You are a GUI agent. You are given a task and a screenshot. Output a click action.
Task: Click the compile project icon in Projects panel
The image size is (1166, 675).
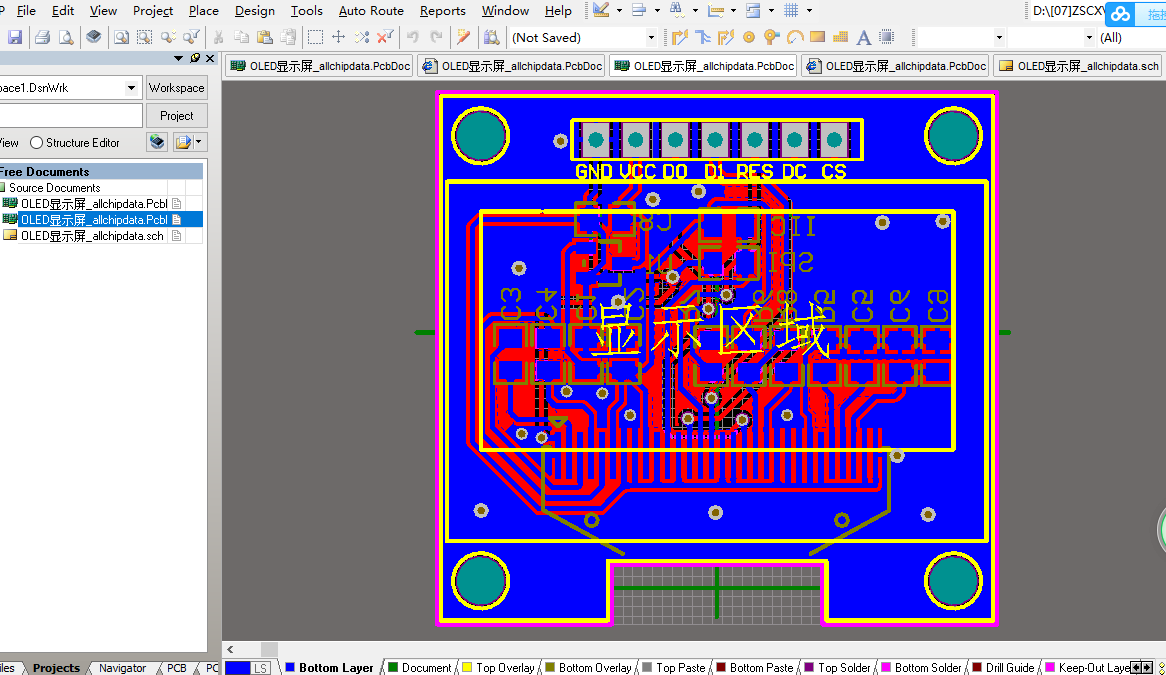pyautogui.click(x=157, y=142)
